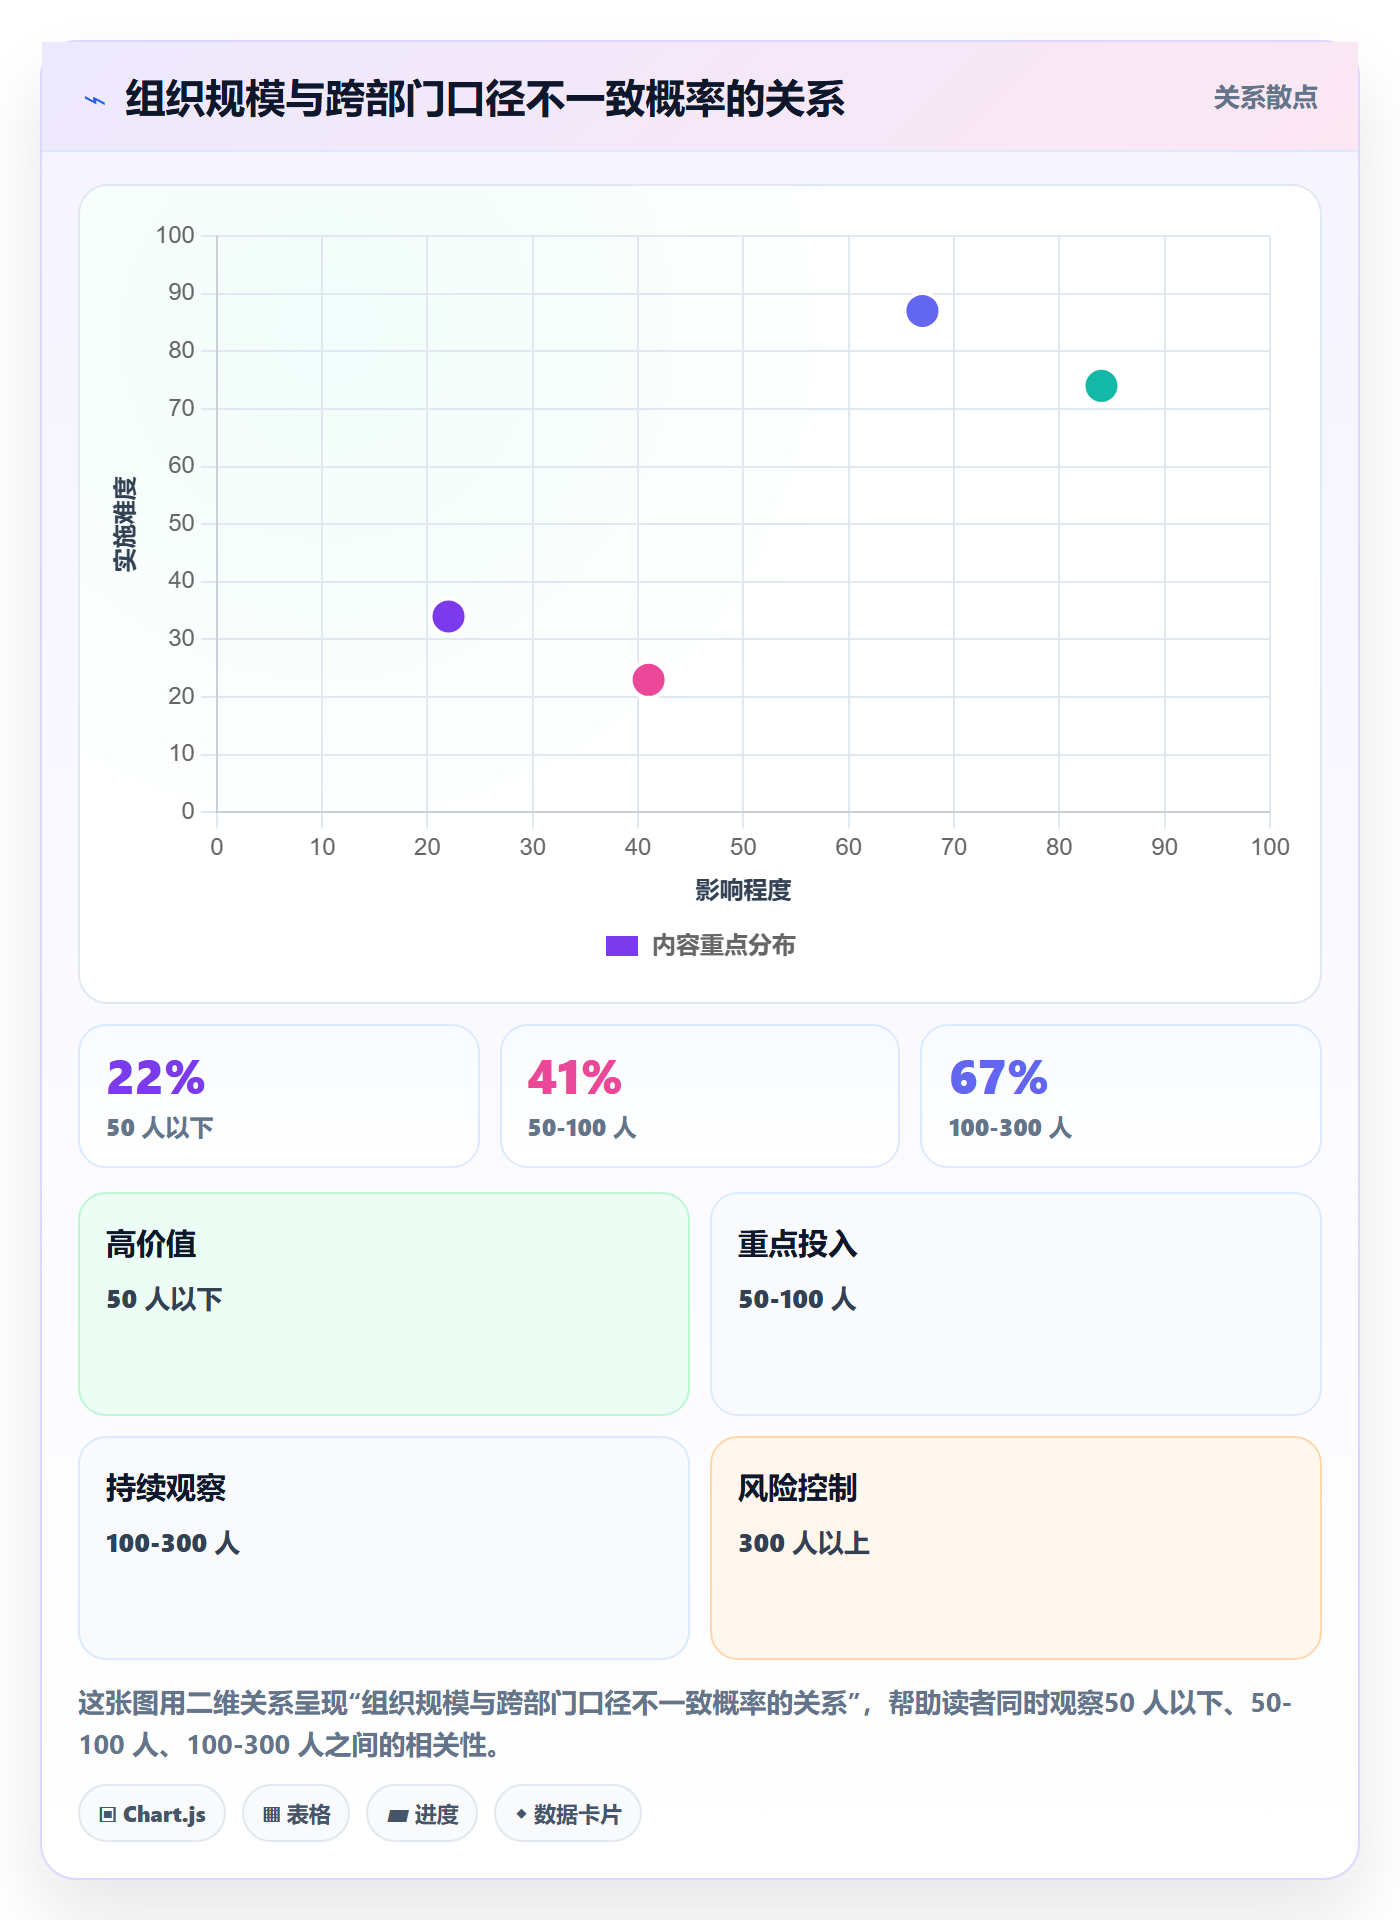This screenshot has height=1920, width=1400.
Task: Click the bar icon in the 进度 chip
Action: point(397,1816)
